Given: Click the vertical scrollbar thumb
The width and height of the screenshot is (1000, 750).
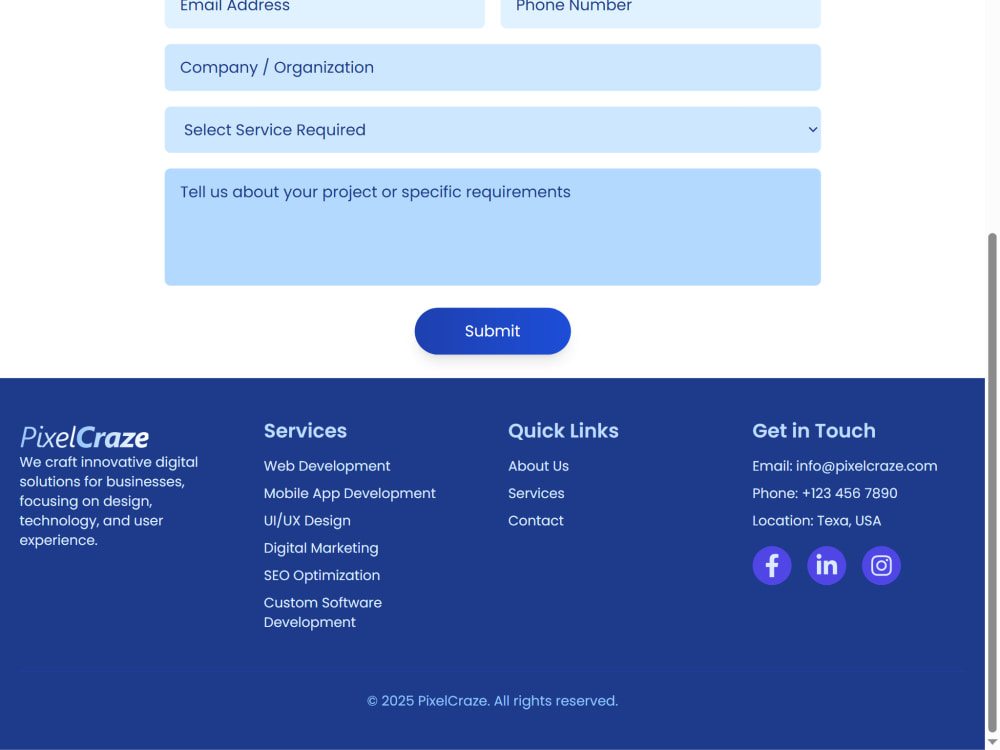Looking at the screenshot, I should pos(992,483).
